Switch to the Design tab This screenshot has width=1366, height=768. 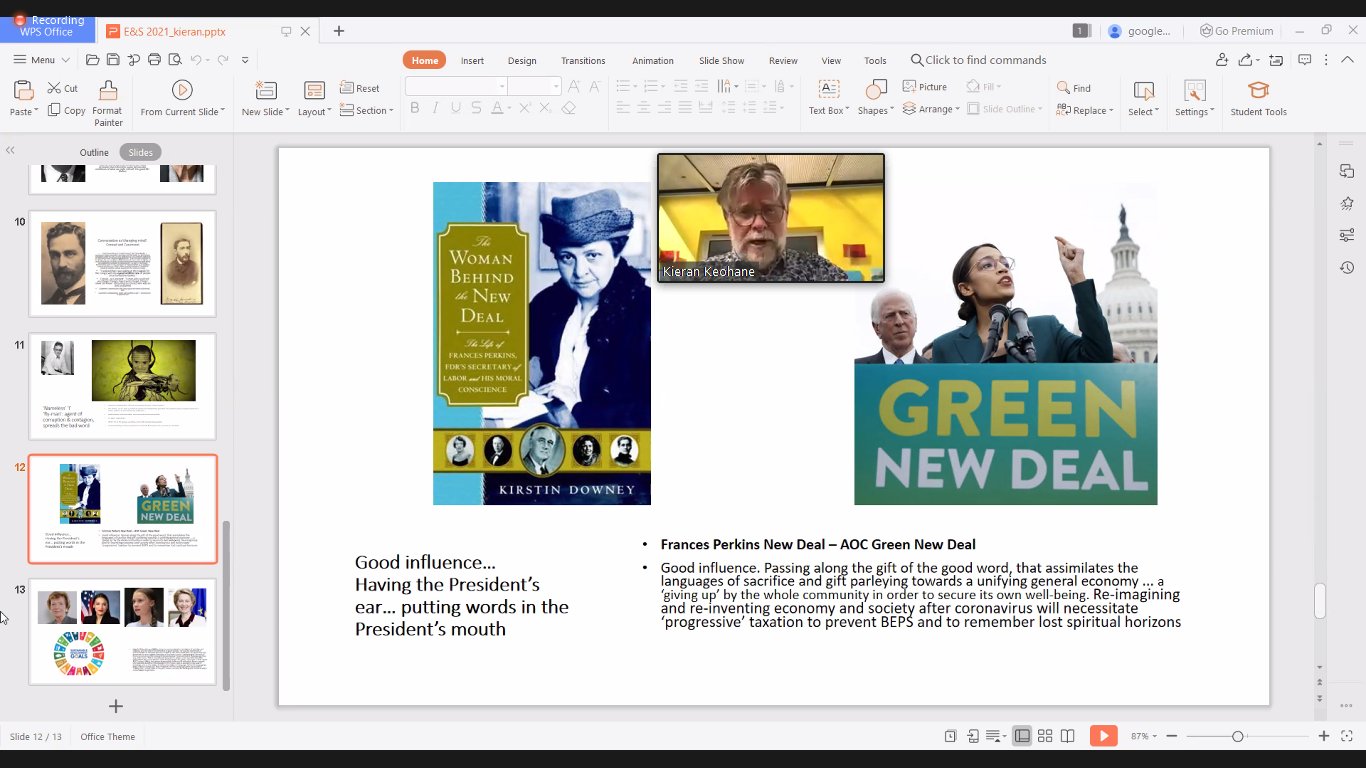click(x=522, y=61)
